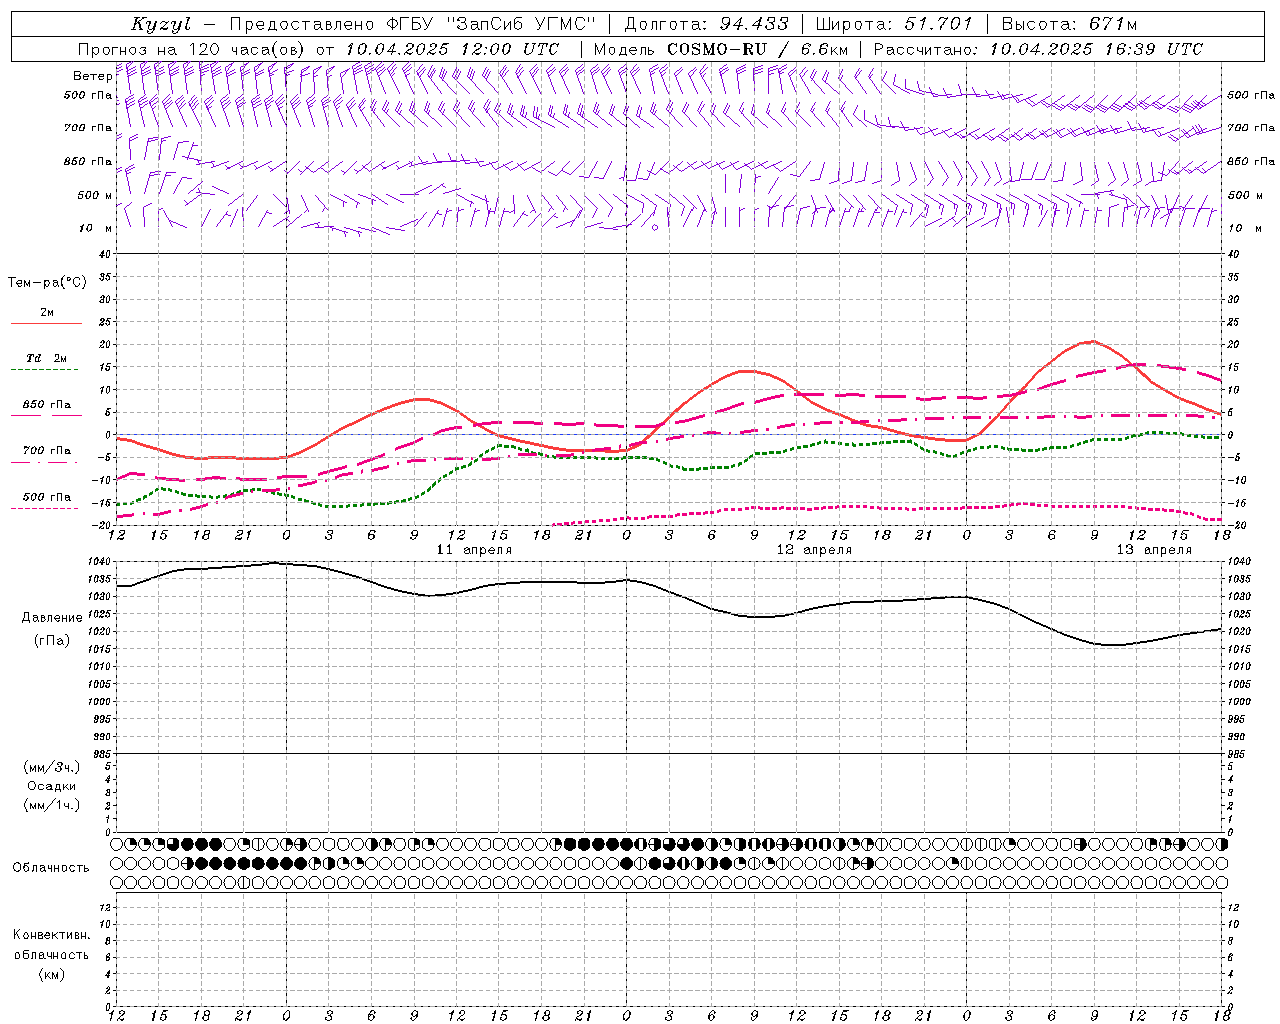
Task: Click the 11 апреля date label
Action: pyautogui.click(x=474, y=550)
